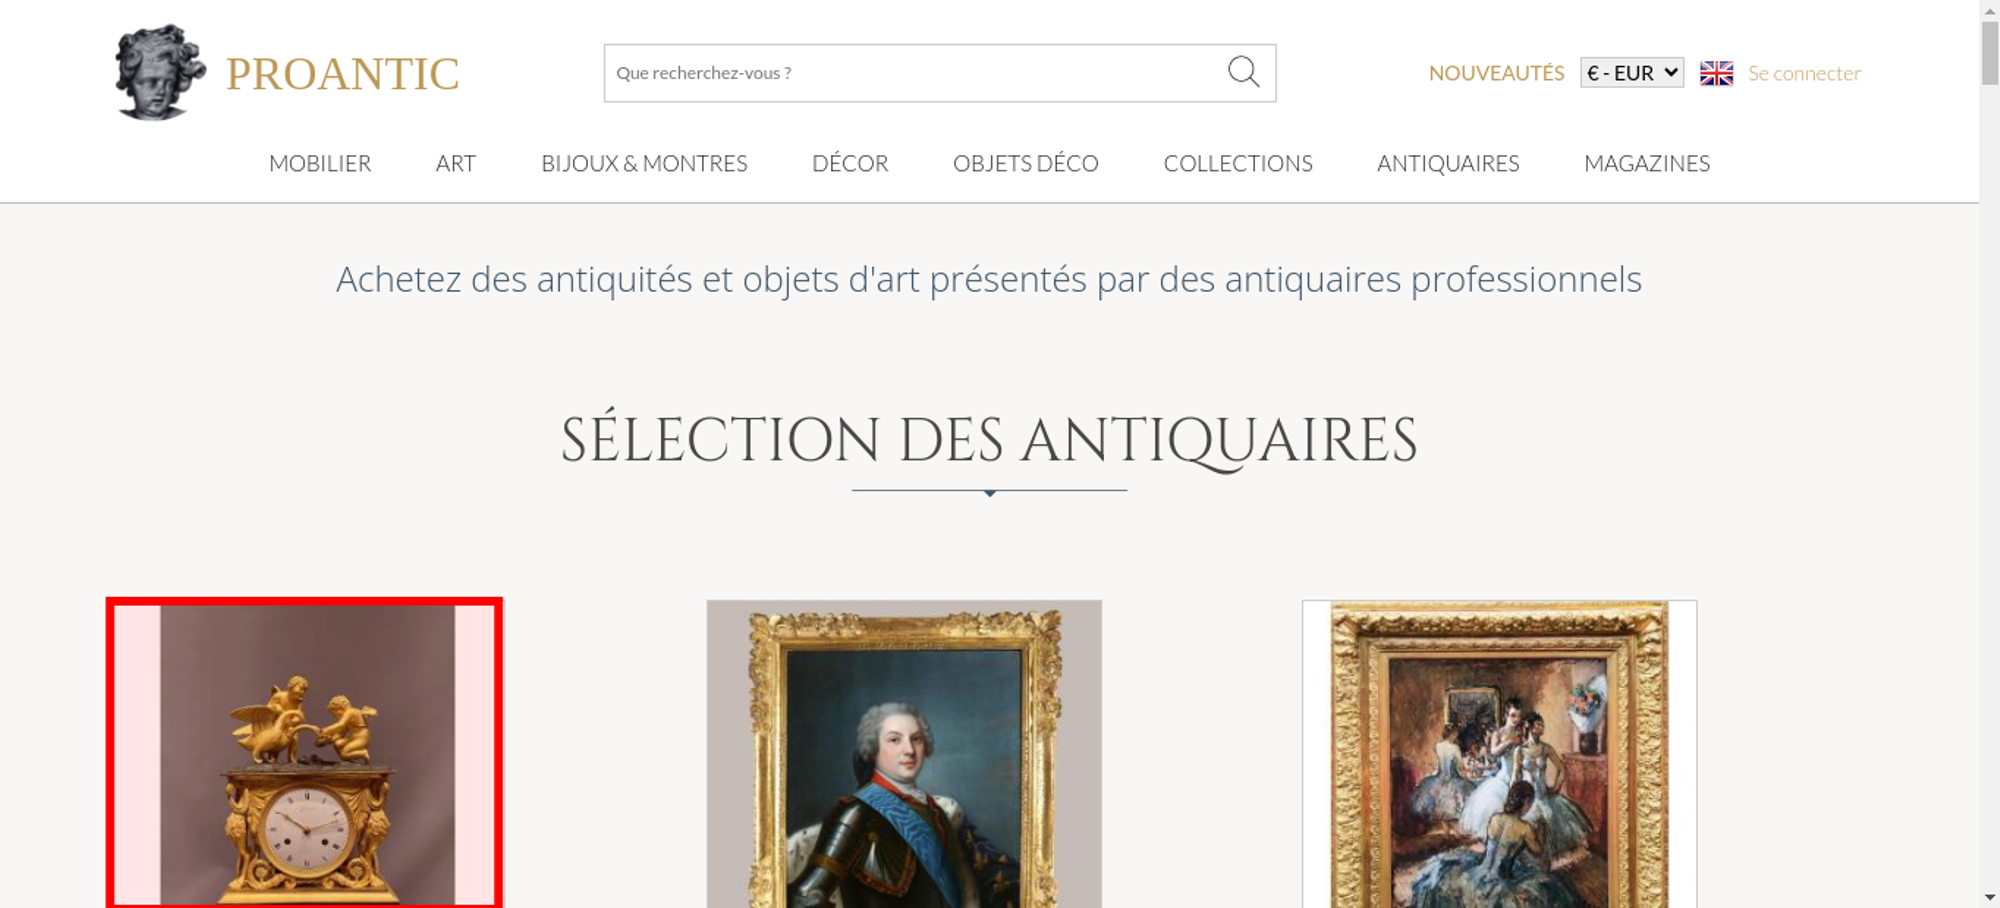This screenshot has width=2000, height=908.
Task: Go to the ANTIQUAIRES section
Action: tap(1448, 163)
